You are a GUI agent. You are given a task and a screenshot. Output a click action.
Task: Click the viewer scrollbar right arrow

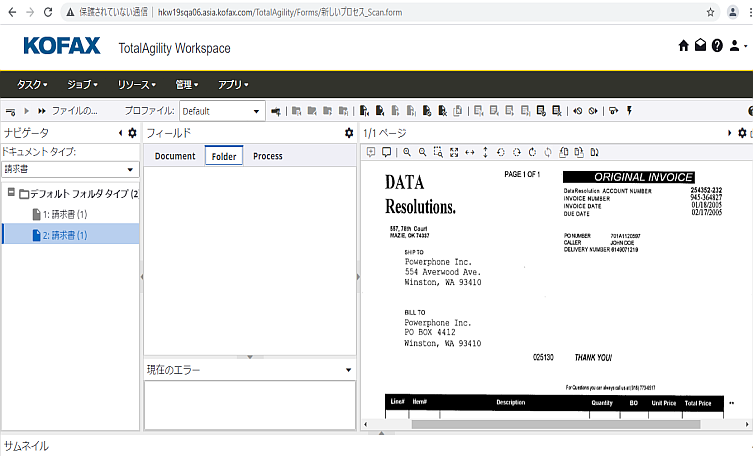click(747, 424)
